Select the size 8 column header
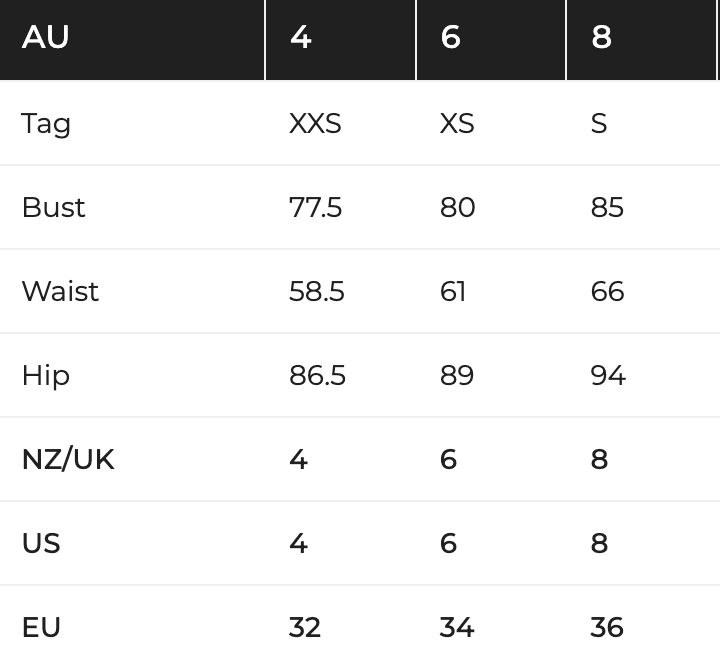This screenshot has width=720, height=668. [x=641, y=39]
